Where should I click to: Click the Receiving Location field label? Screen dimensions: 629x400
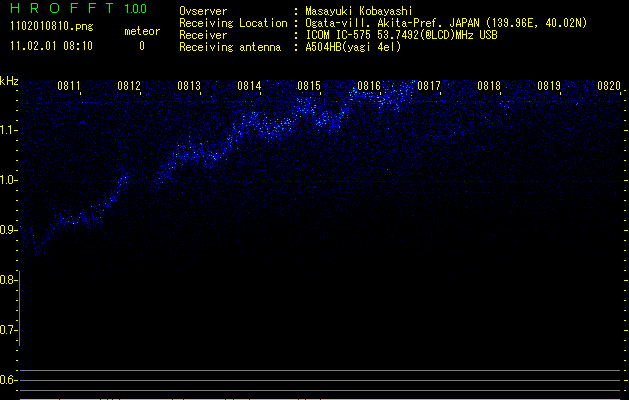tap(233, 23)
